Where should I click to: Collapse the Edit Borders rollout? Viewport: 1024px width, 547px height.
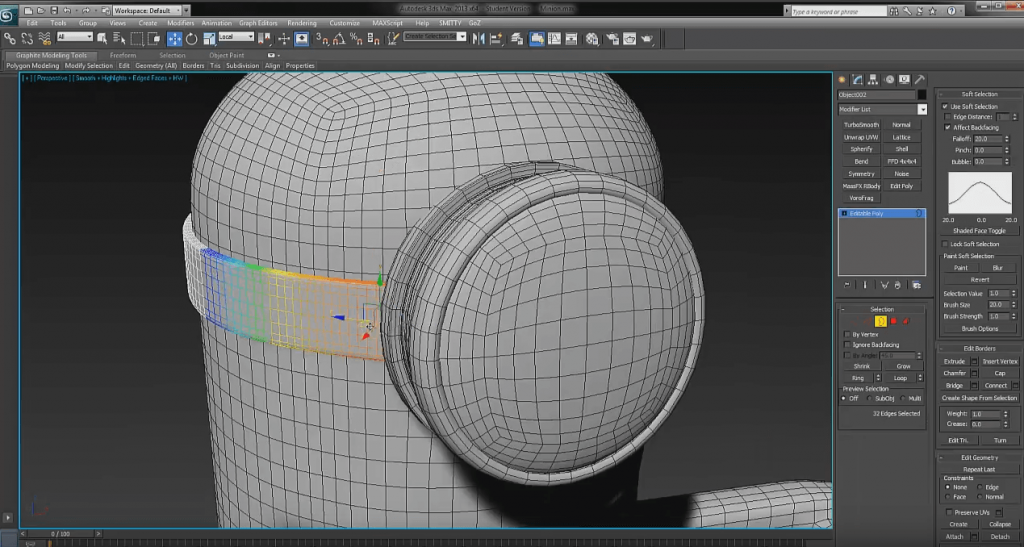point(980,349)
